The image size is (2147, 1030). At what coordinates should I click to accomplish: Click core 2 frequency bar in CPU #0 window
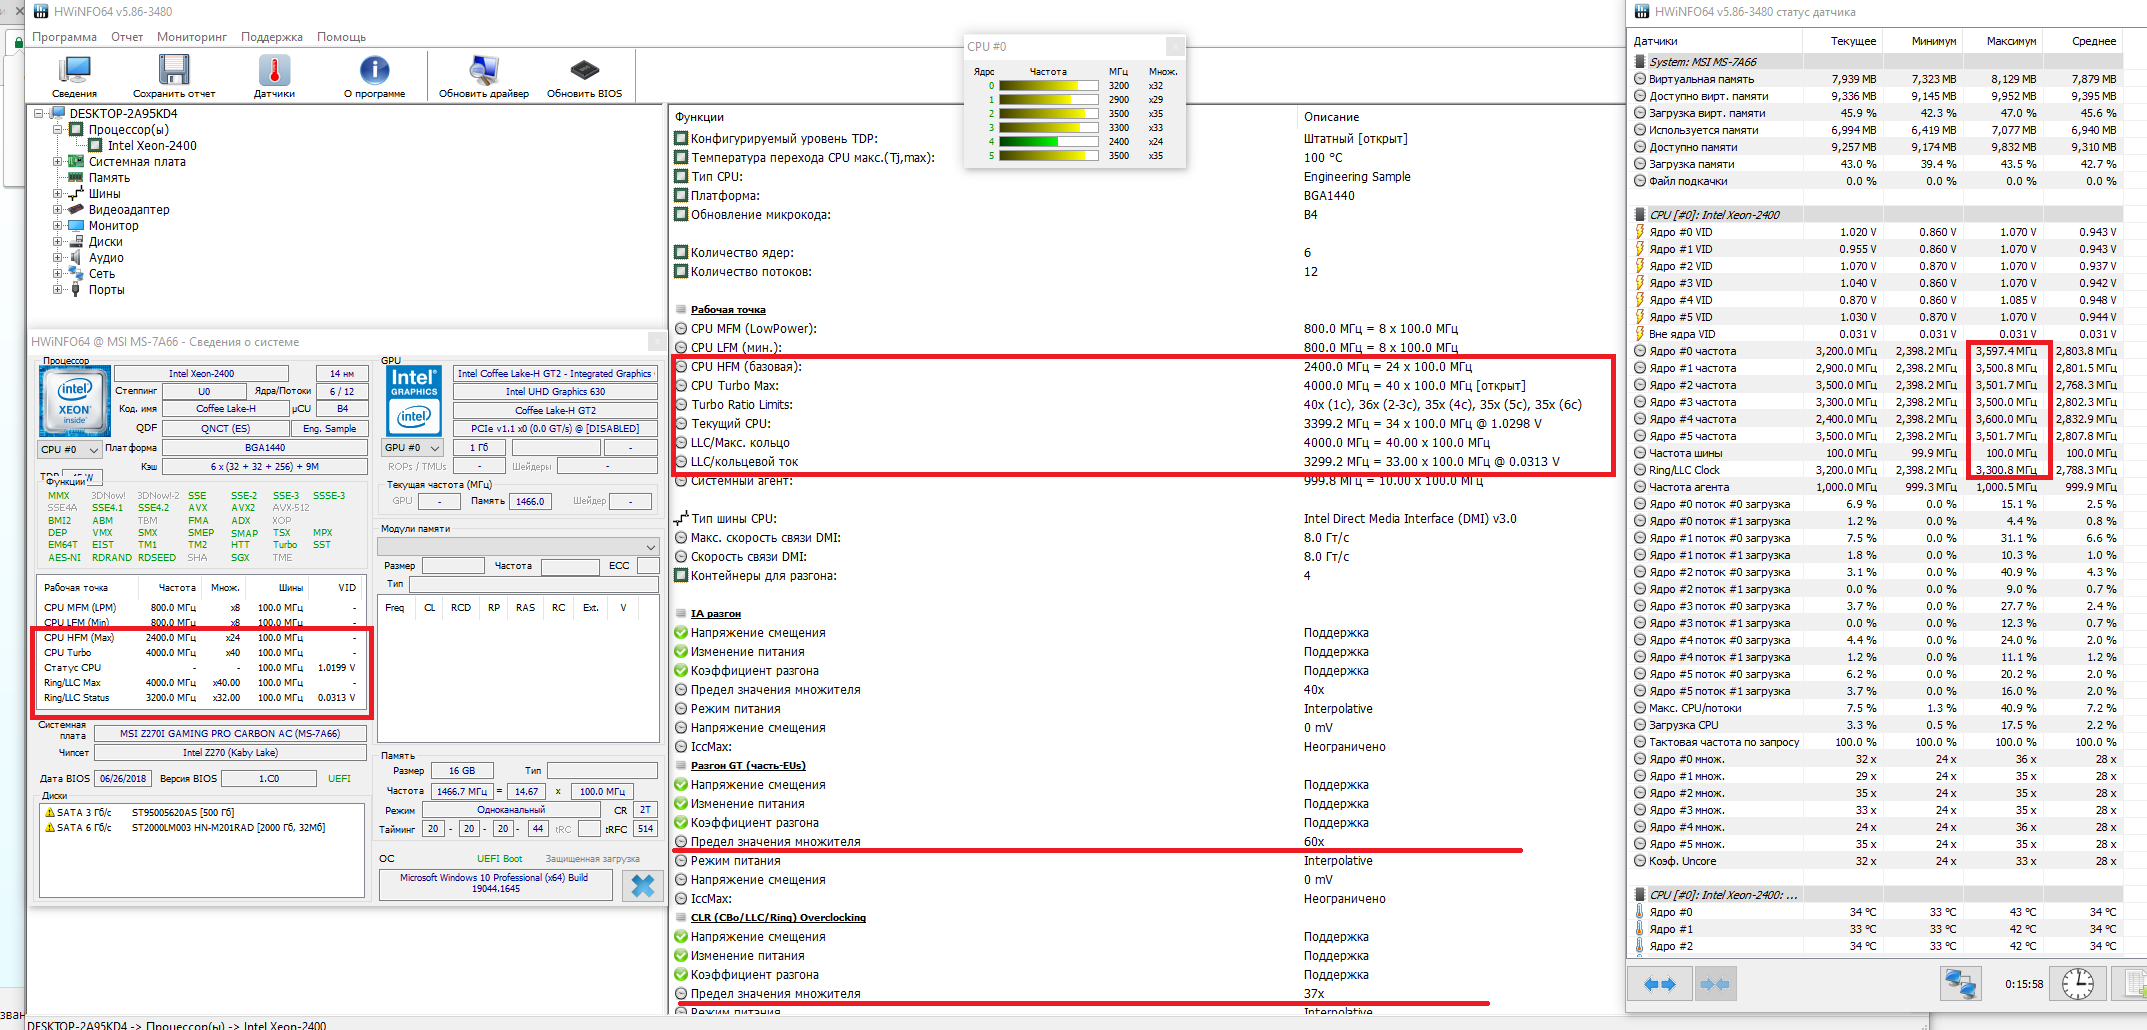pos(1047,114)
